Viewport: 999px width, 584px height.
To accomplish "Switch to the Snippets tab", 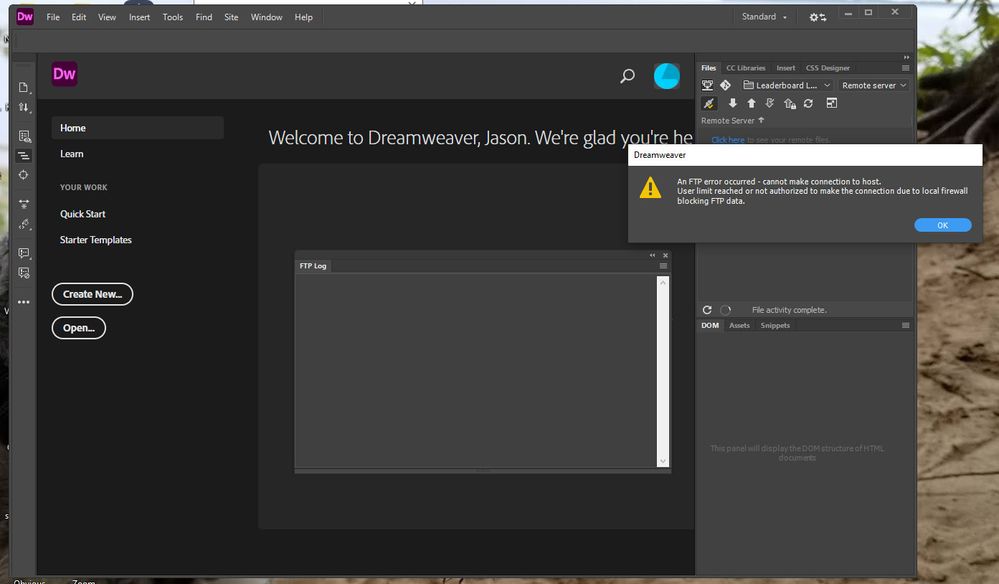I will click(775, 325).
